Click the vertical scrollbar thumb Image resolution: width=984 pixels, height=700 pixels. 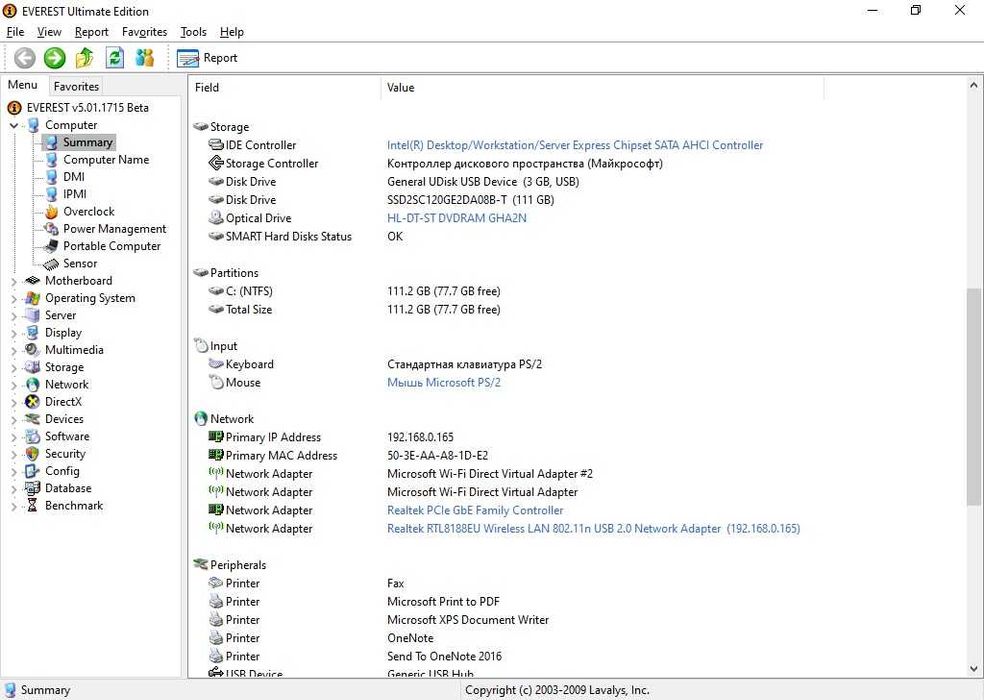(973, 396)
